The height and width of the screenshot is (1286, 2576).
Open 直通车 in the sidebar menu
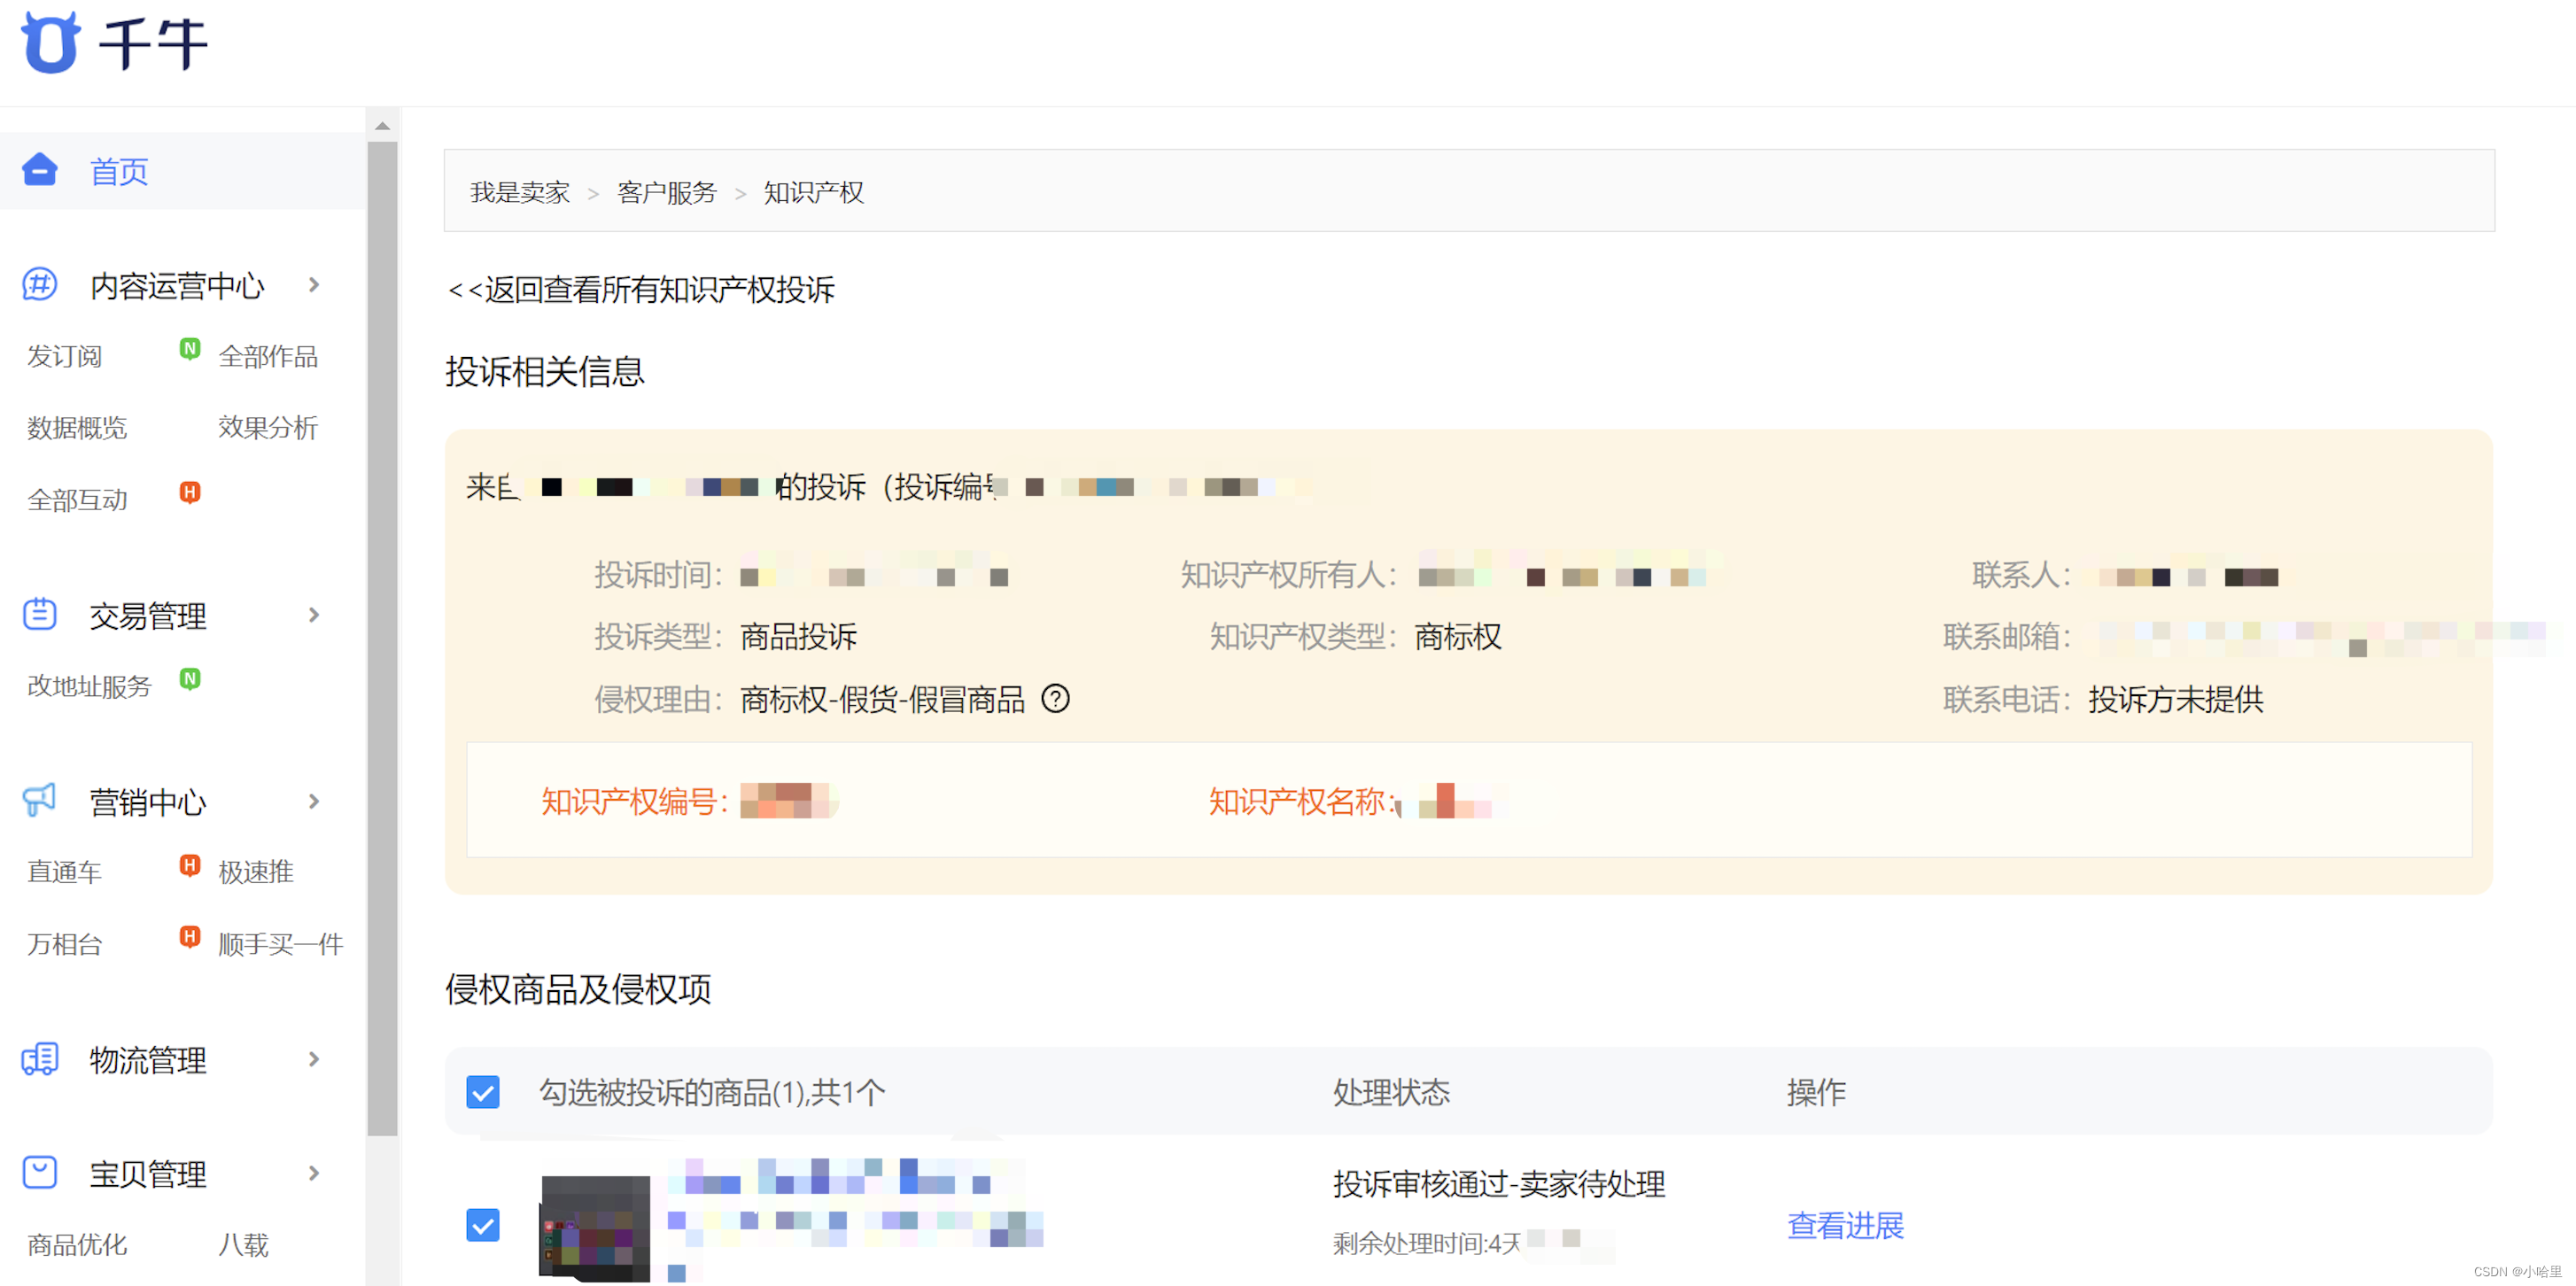point(65,871)
